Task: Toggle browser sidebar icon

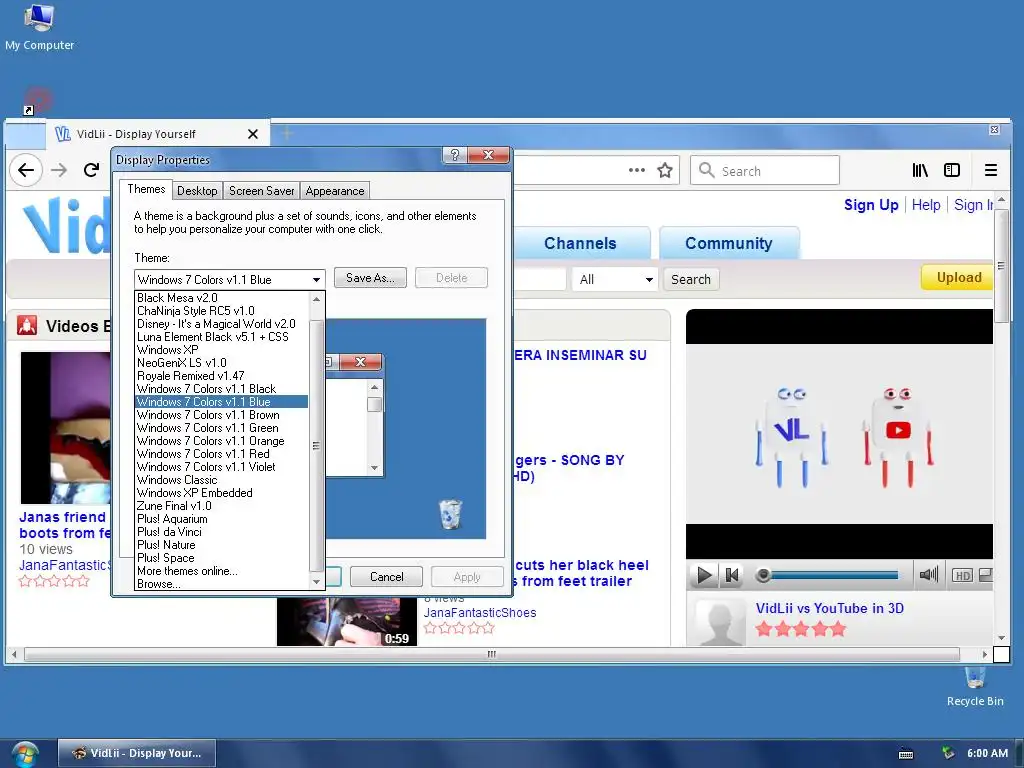Action: (x=952, y=170)
